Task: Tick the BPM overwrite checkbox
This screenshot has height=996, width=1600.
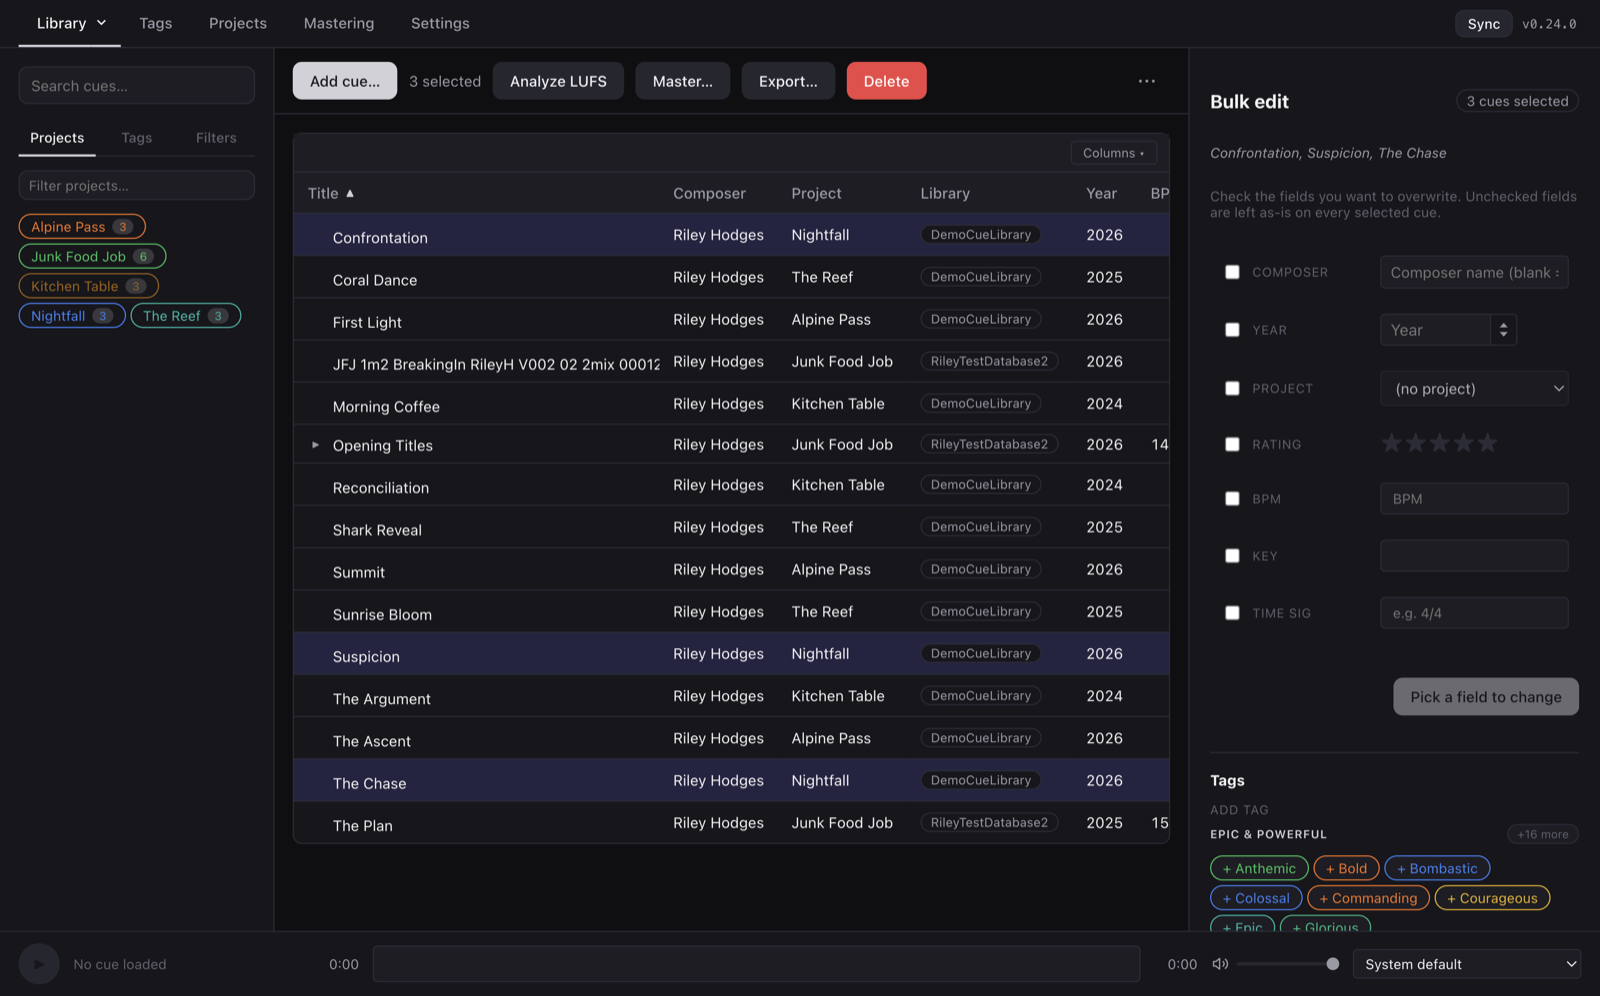Action: click(1232, 498)
